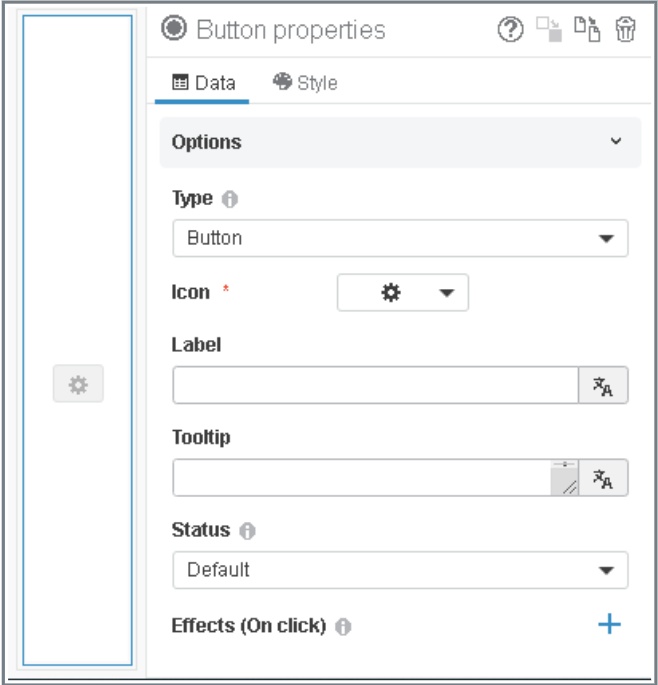Open the Type dropdown showing Button
Screen dimensions: 658x685
(x=400, y=239)
